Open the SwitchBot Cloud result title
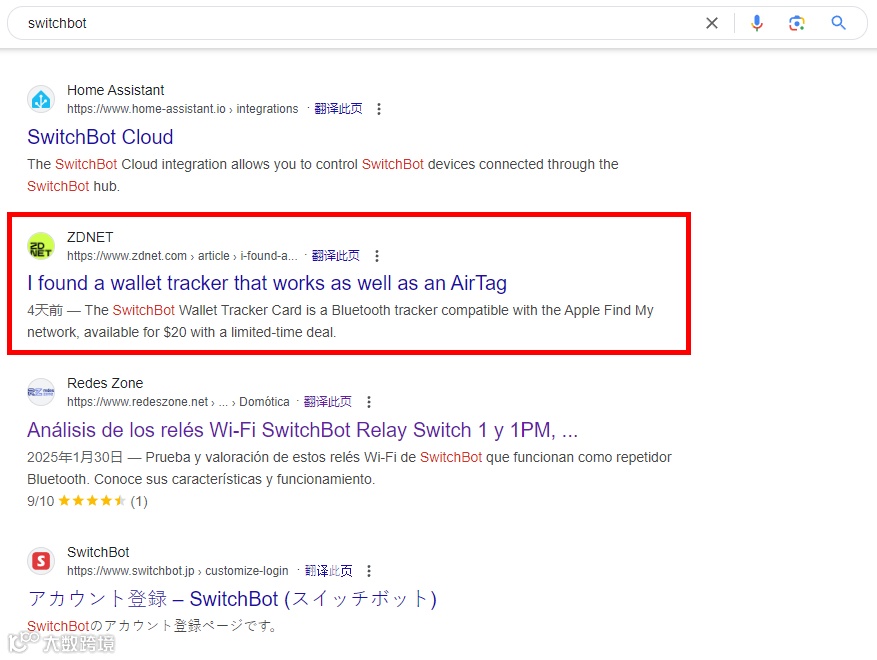The image size is (877, 660). tap(100, 137)
